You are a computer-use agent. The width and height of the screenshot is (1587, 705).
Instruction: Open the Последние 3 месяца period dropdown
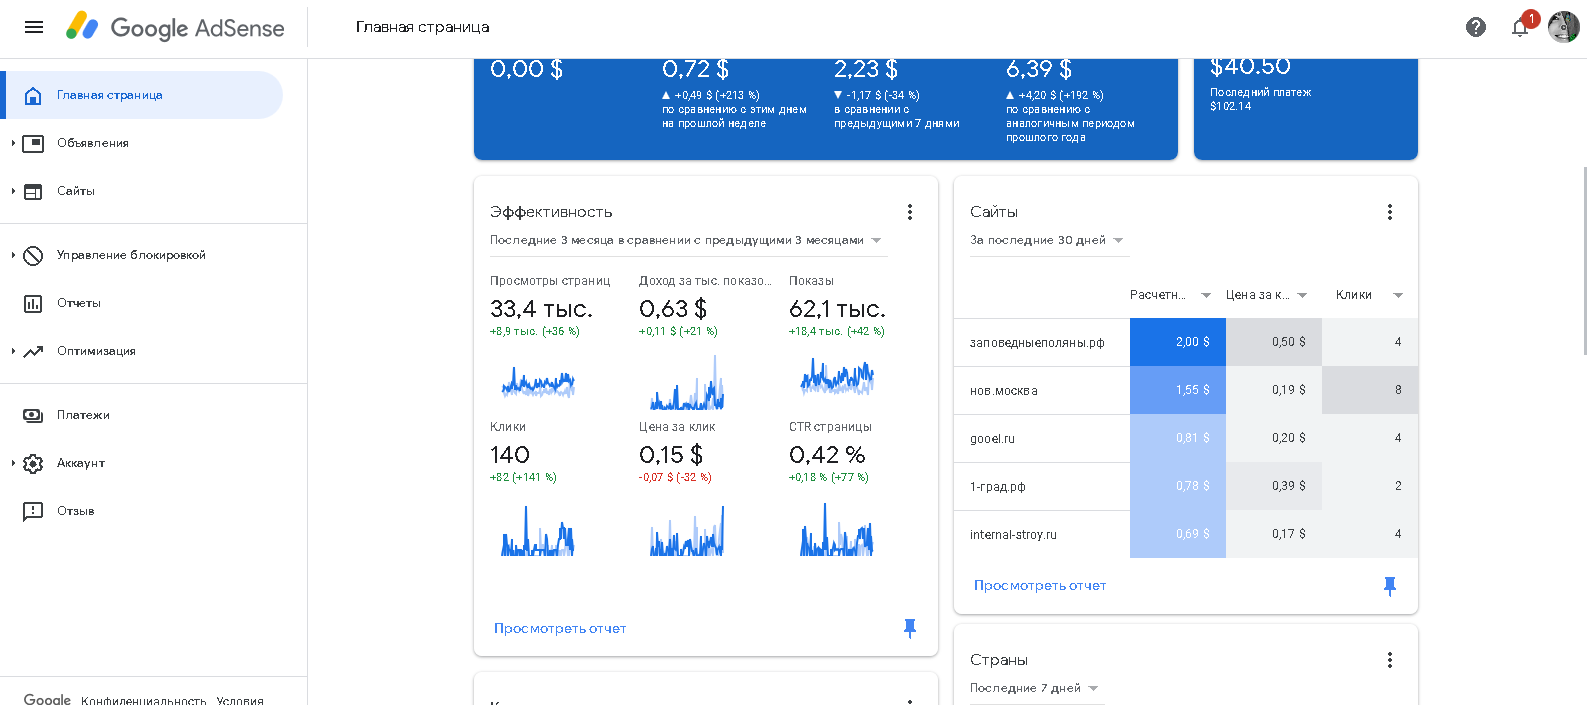[x=687, y=240]
